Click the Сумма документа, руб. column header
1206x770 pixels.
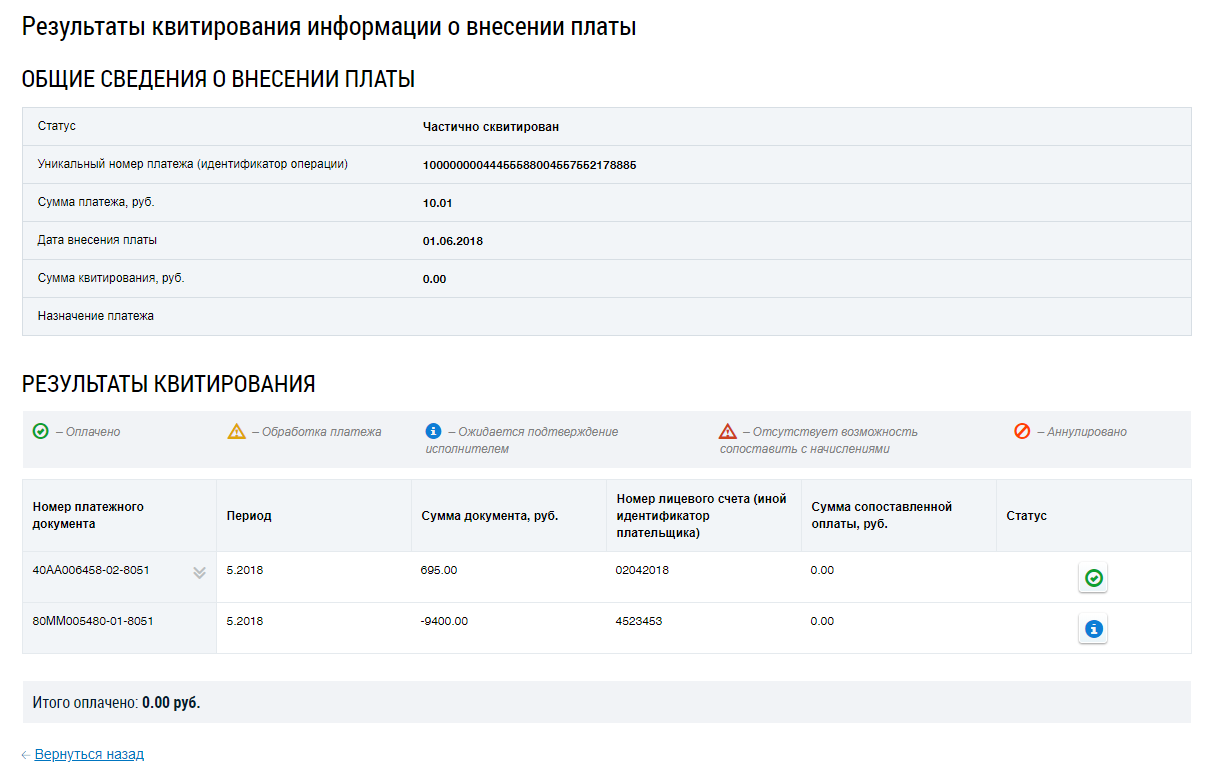[489, 516]
